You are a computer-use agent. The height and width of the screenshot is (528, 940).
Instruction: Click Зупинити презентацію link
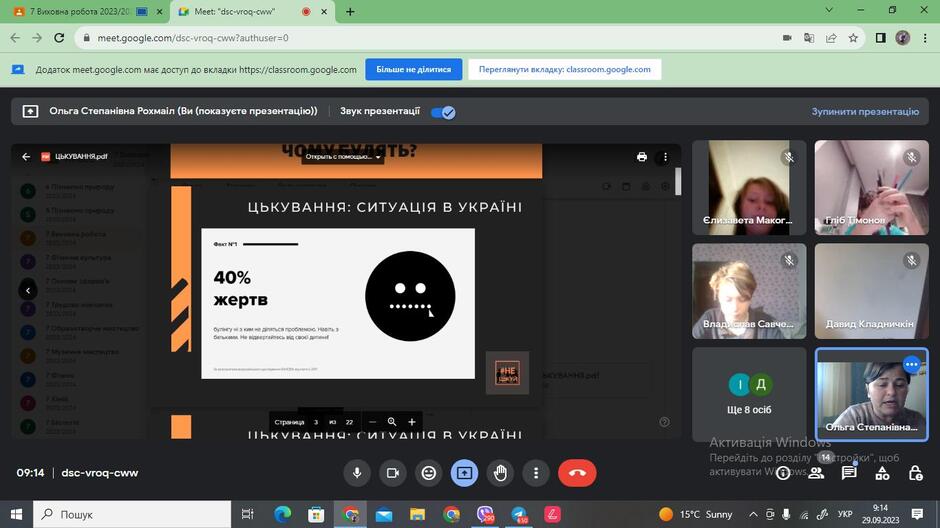[865, 111]
